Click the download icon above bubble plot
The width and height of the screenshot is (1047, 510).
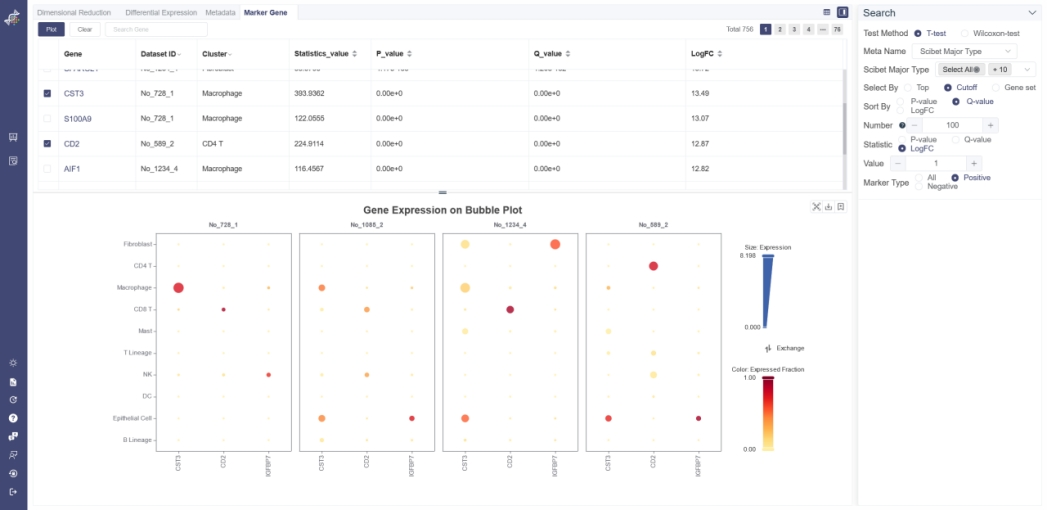[x=829, y=207]
